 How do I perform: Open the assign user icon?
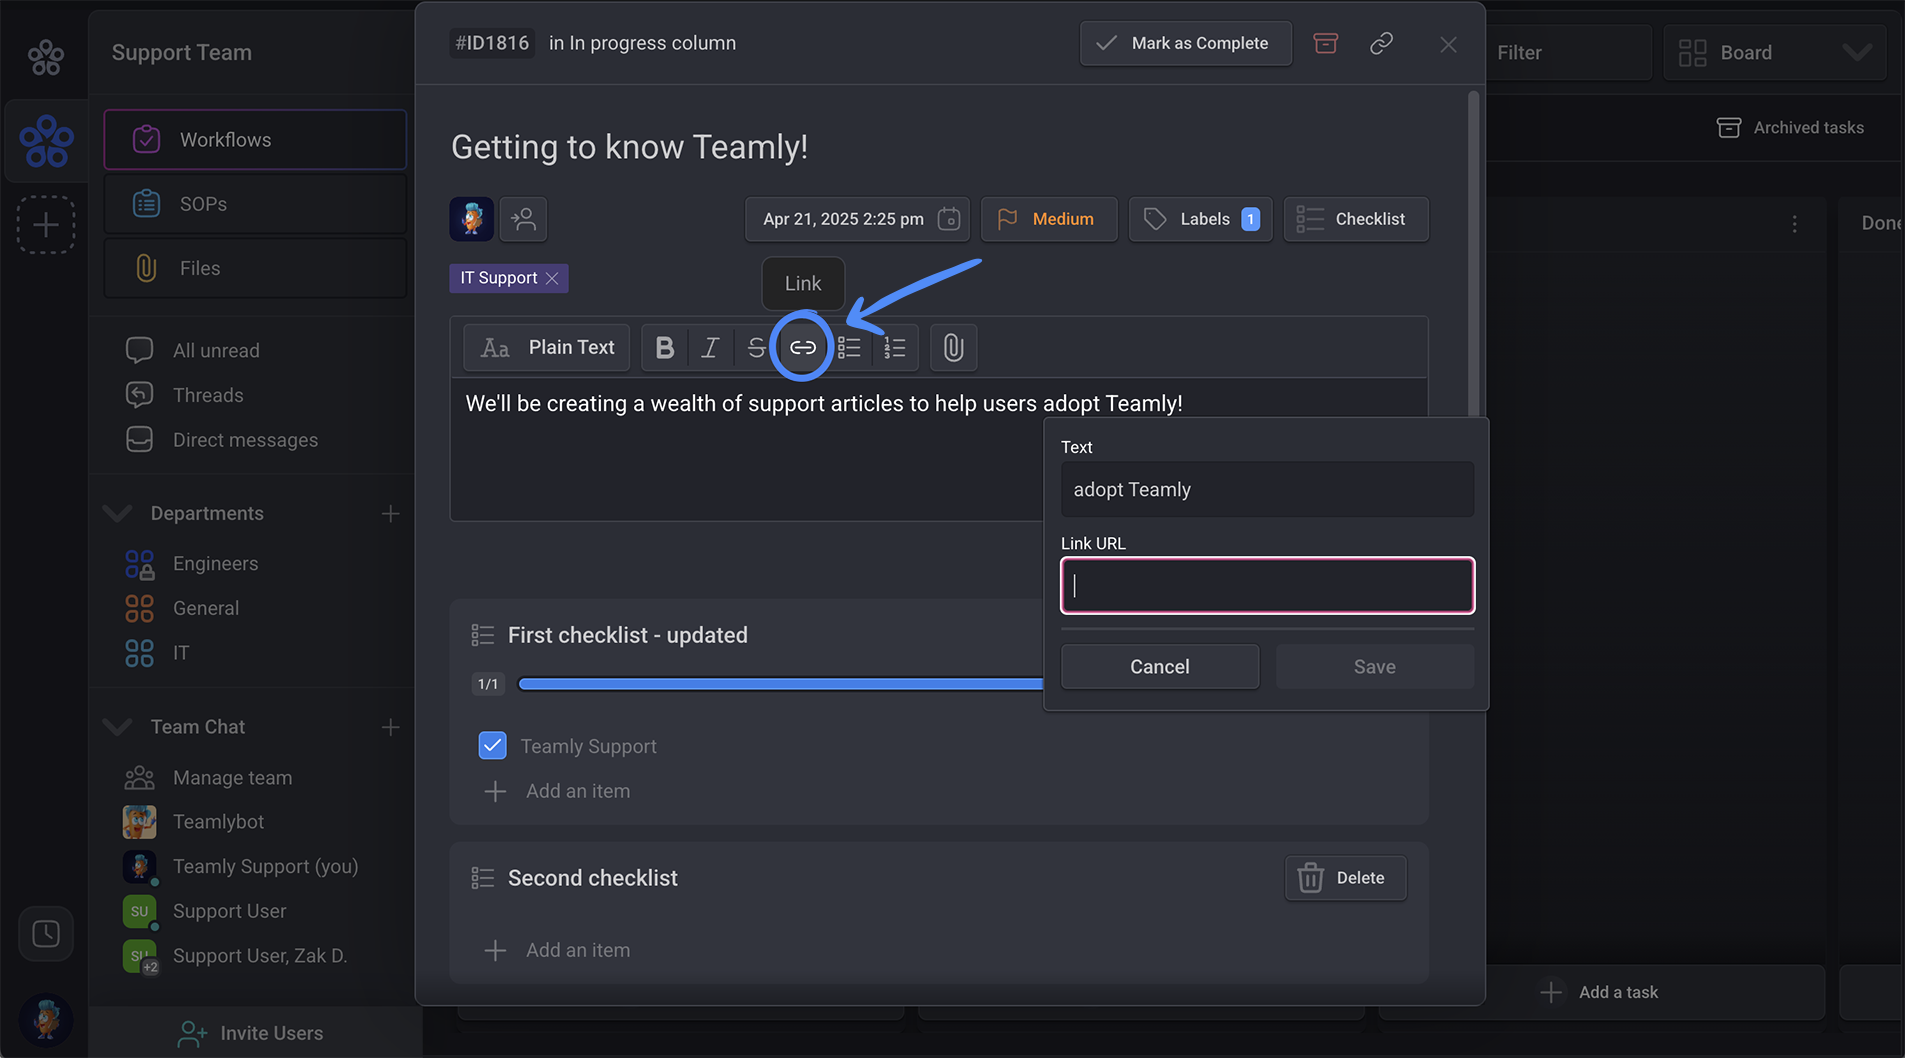coord(523,219)
